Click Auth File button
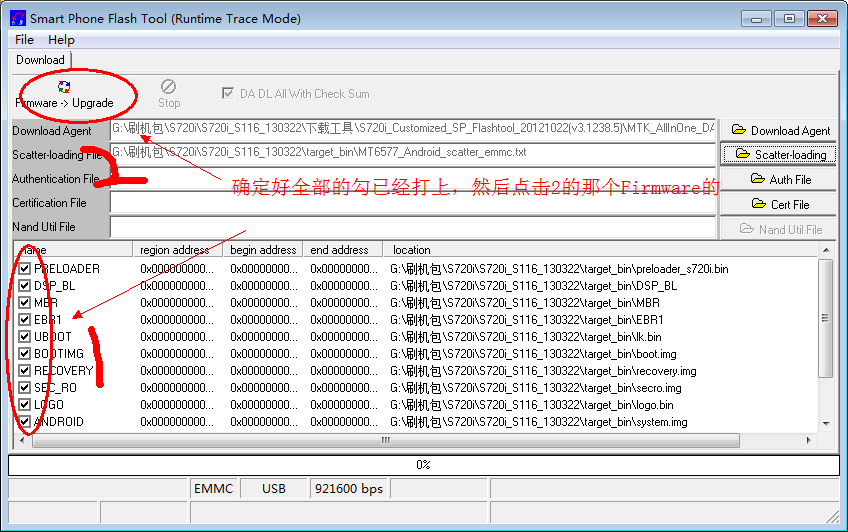Screen dimensions: 848x532 (x=778, y=179)
